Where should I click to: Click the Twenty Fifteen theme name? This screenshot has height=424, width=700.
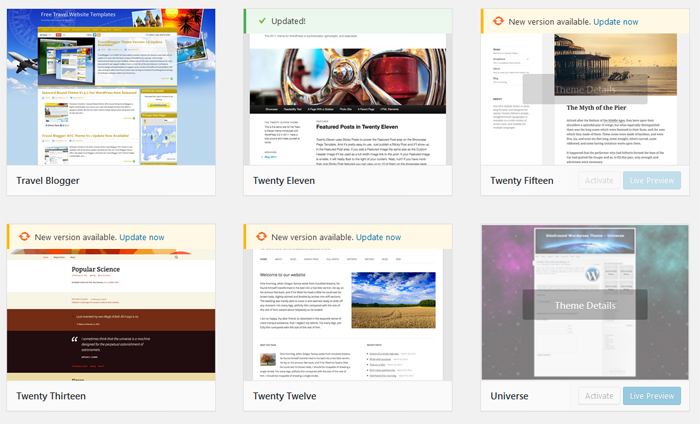(522, 181)
